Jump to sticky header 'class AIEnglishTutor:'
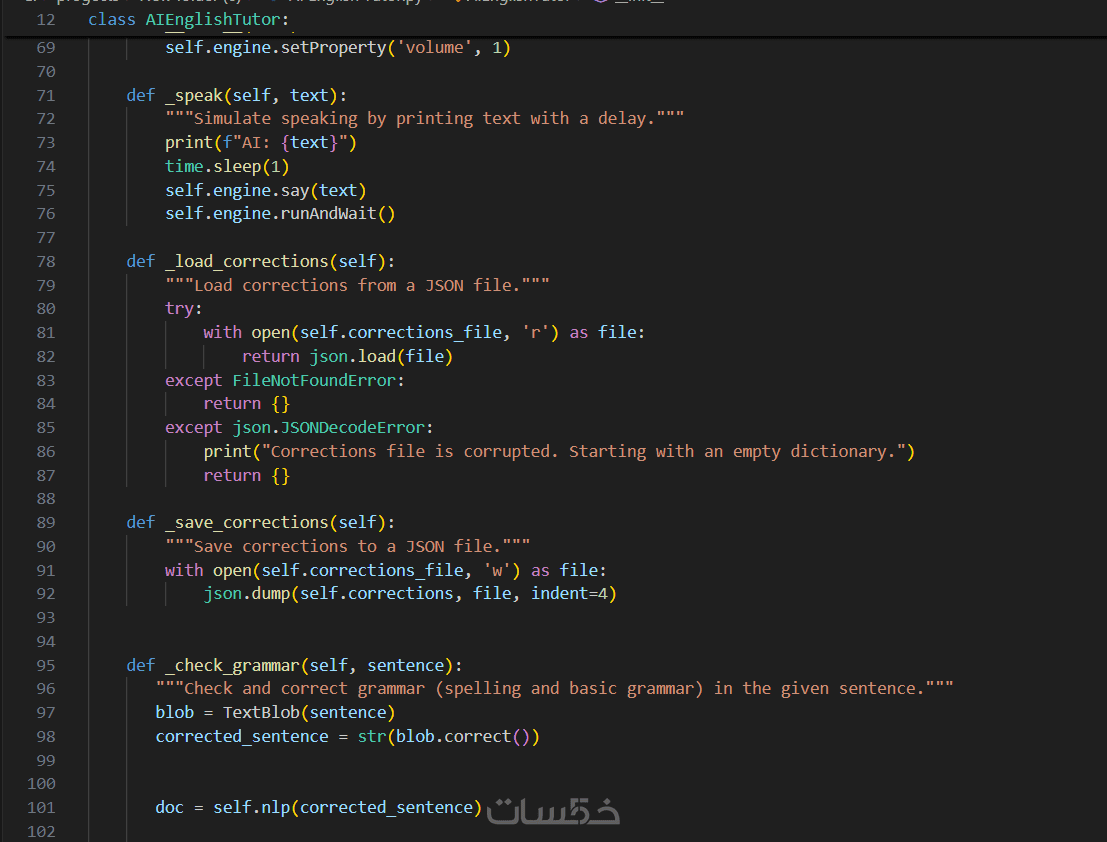Image resolution: width=1107 pixels, height=842 pixels. point(189,20)
